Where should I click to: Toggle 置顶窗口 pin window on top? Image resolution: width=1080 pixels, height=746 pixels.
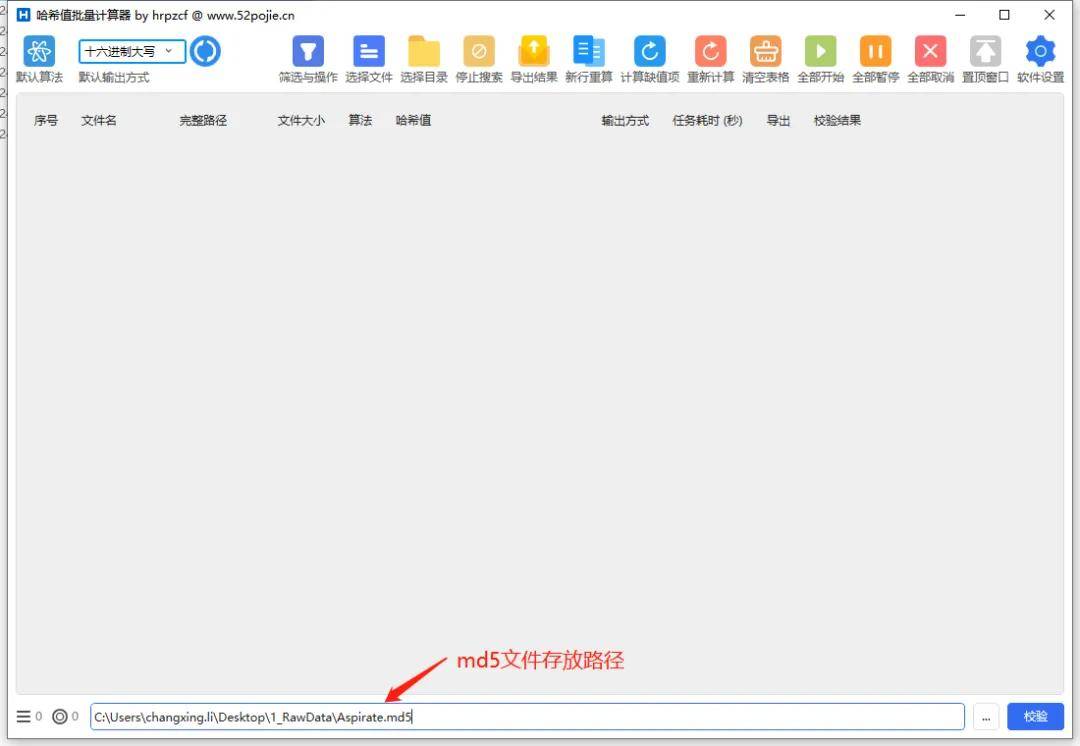[x=986, y=51]
